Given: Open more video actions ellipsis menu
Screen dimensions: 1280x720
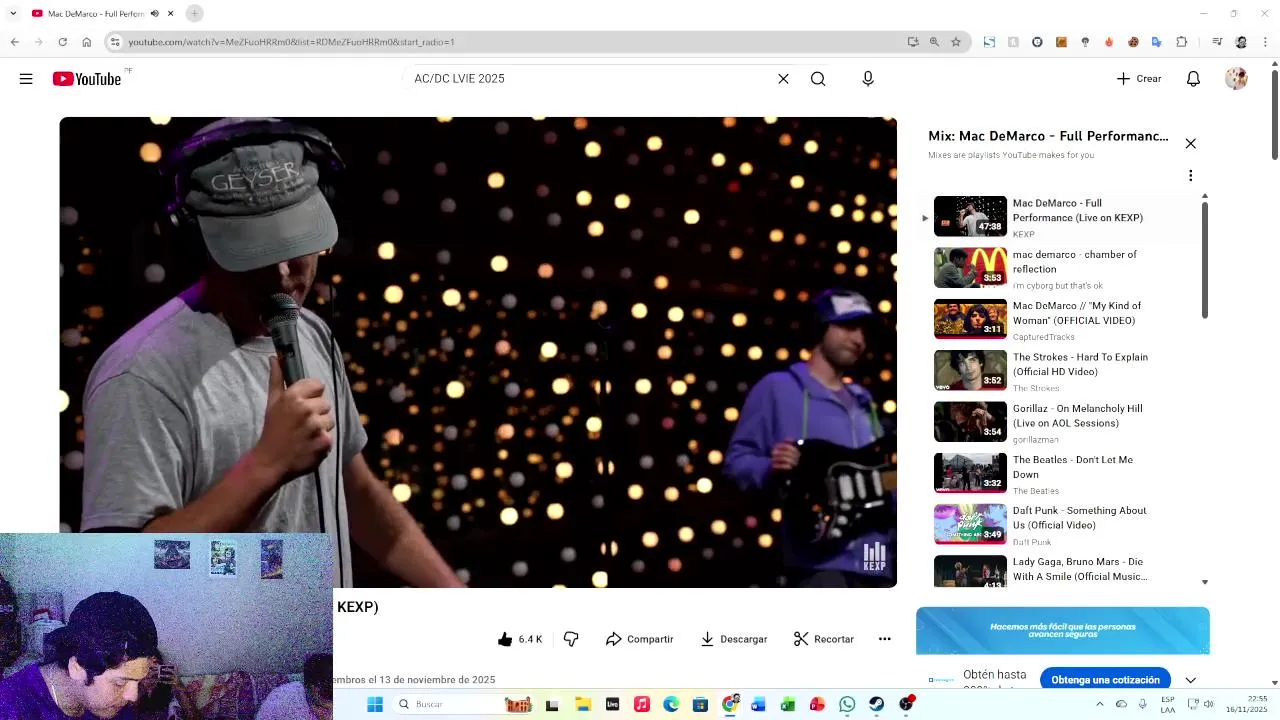Looking at the screenshot, I should click(x=884, y=639).
